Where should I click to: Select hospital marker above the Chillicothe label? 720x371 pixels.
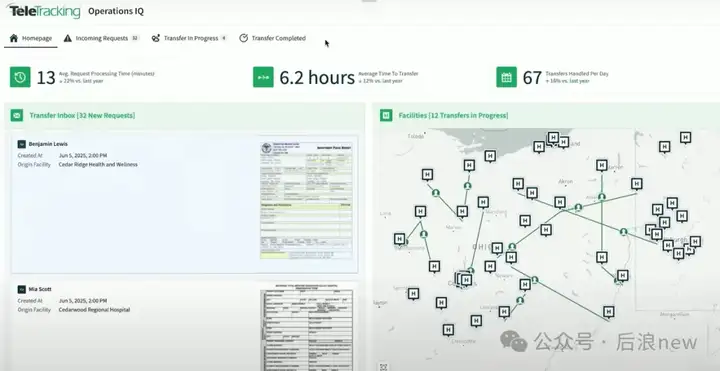448,330
